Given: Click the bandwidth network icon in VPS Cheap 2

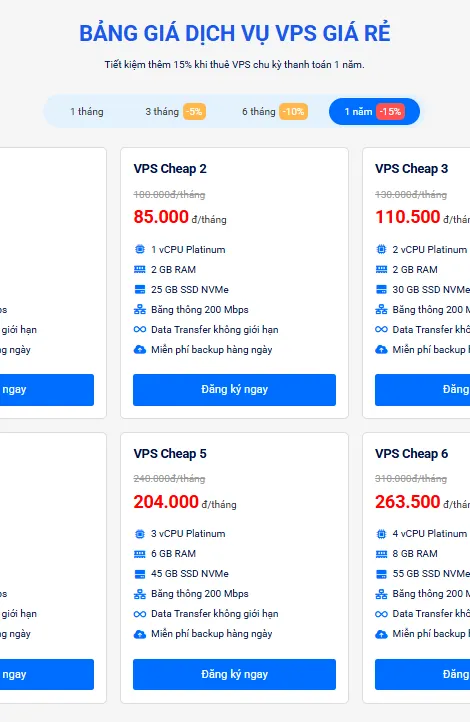Looking at the screenshot, I should point(139,309).
